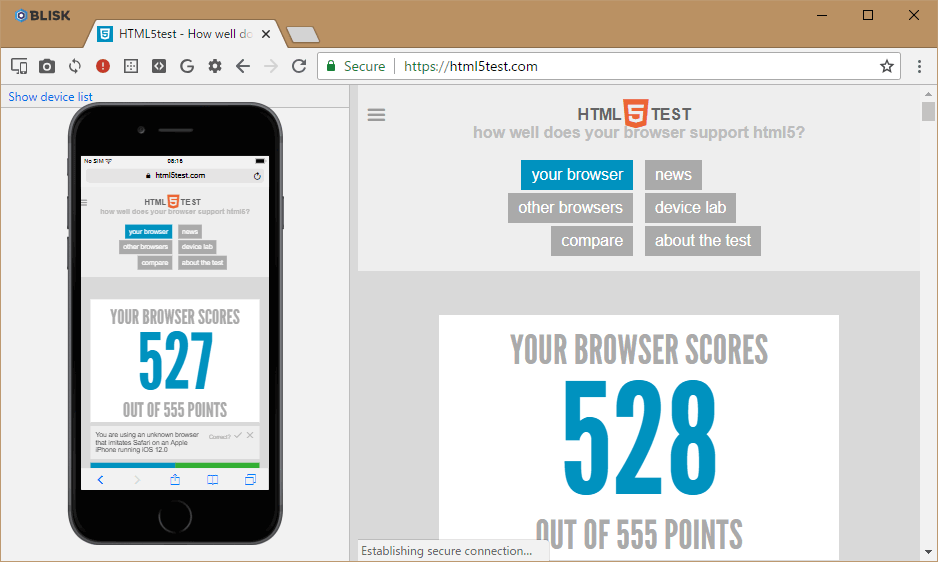Expand the hamburger menu in desktop page
Viewport: 938px width, 562px height.
point(376,115)
